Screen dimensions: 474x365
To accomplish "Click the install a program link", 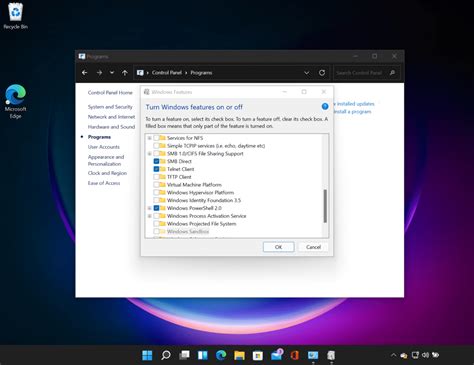I will tap(353, 112).
